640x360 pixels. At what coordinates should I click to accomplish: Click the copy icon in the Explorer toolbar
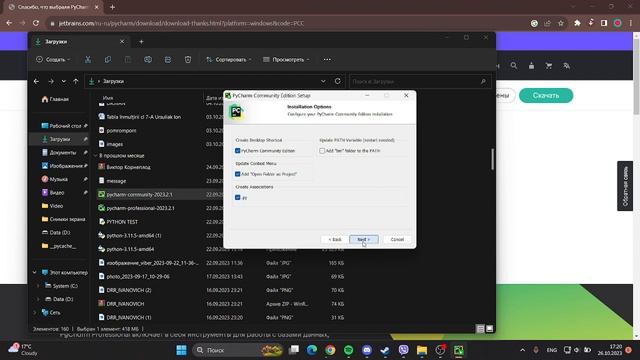108,60
